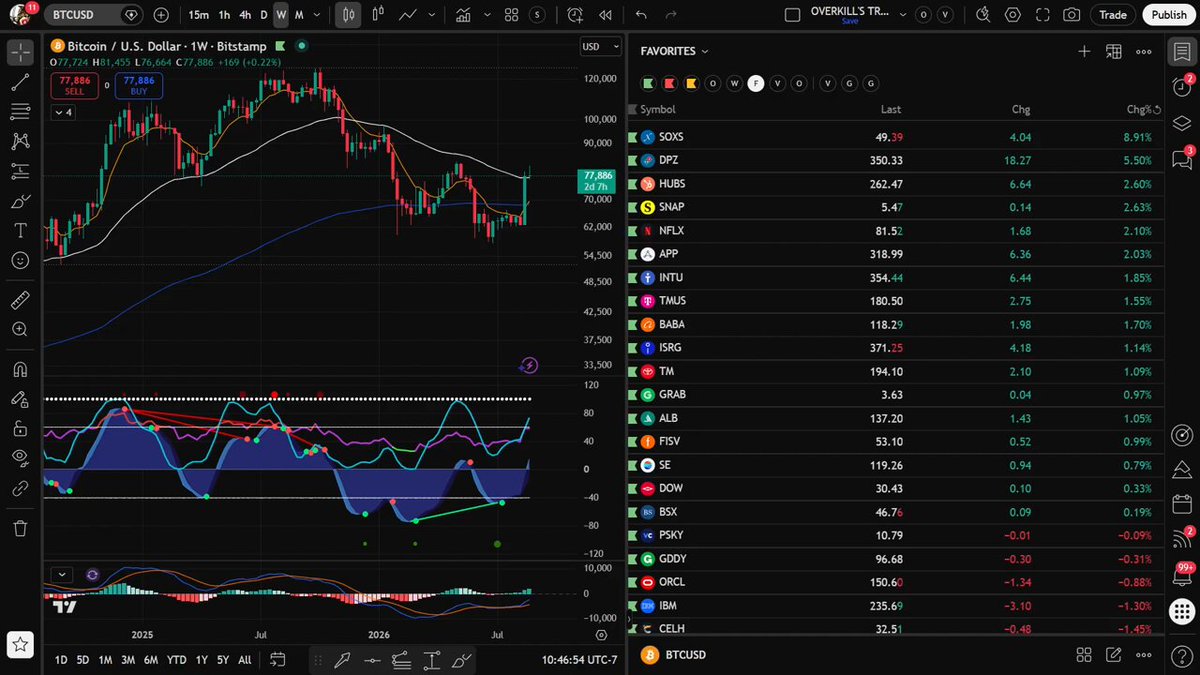Start bar replay mode
Screen dimensions: 1200x675
[605, 15]
